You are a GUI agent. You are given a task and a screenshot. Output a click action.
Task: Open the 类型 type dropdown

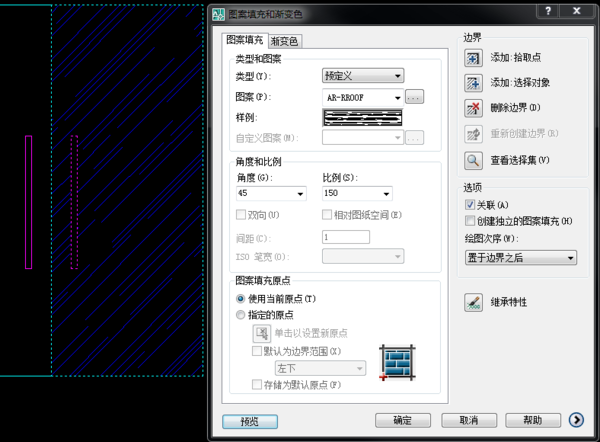coord(363,76)
